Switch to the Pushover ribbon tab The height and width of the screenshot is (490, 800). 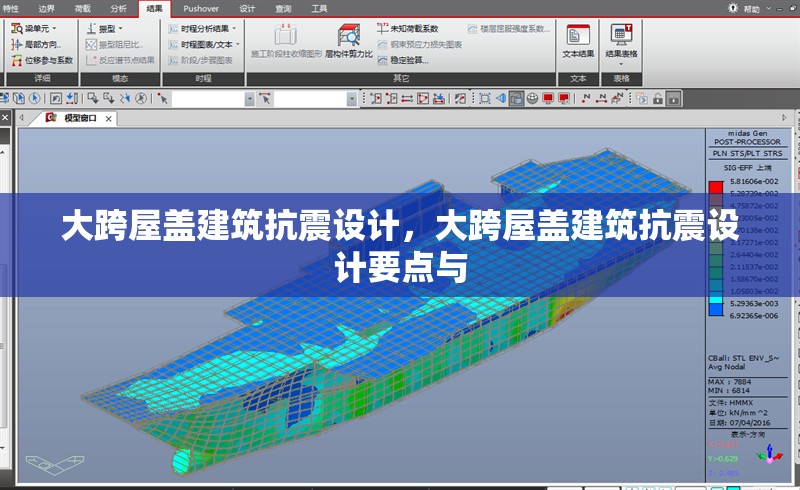[x=201, y=9]
